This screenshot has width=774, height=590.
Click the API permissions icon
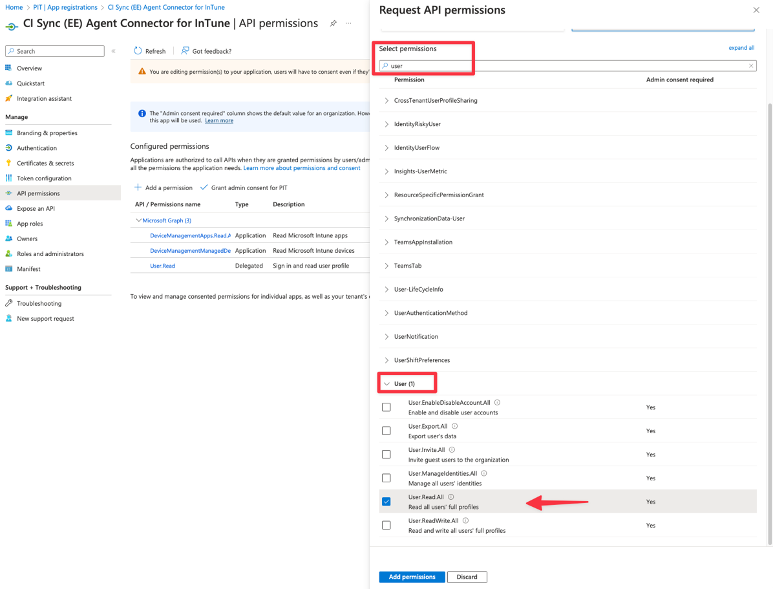click(x=8, y=193)
